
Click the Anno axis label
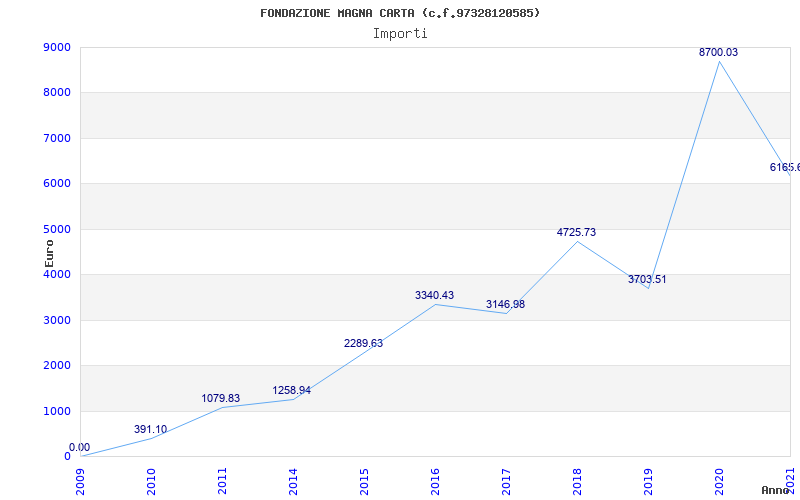pos(776,490)
